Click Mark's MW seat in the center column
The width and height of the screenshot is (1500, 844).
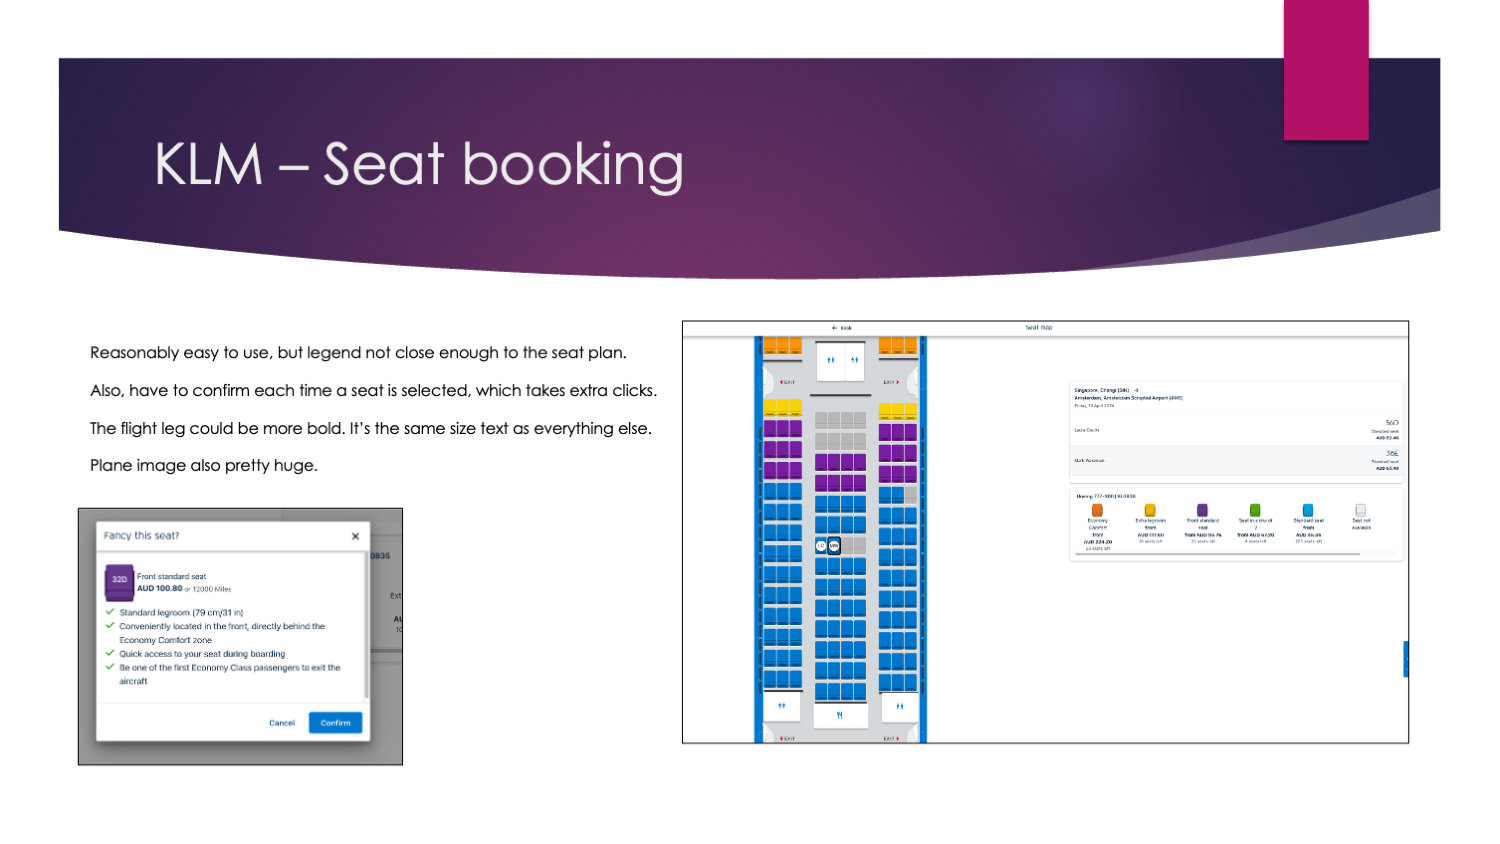pyautogui.click(x=833, y=545)
